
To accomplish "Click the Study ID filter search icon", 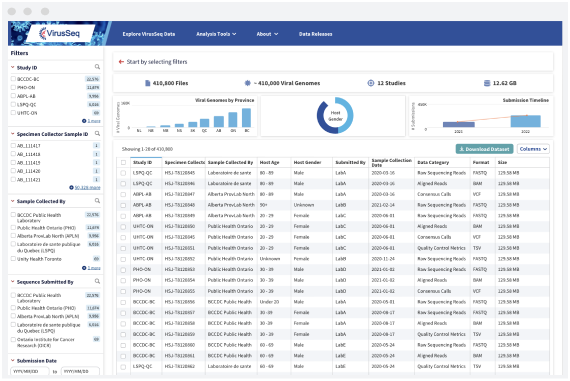I will (97, 67).
